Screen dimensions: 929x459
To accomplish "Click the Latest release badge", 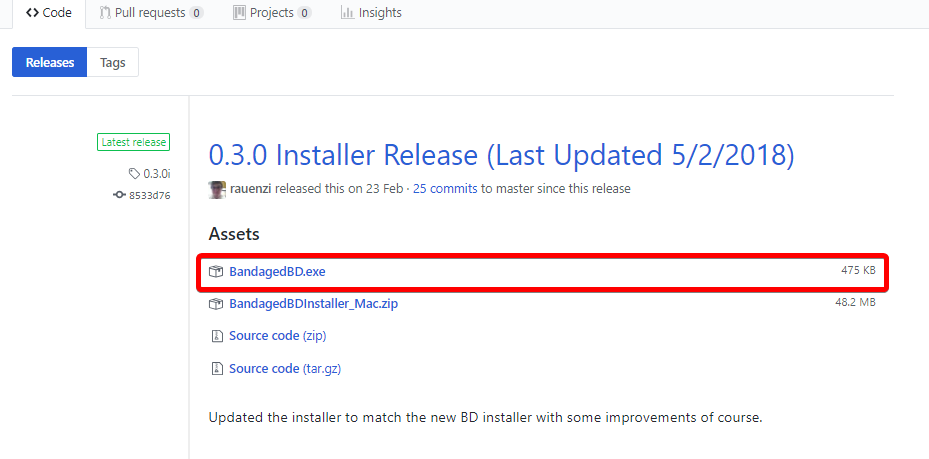I will click(x=133, y=142).
